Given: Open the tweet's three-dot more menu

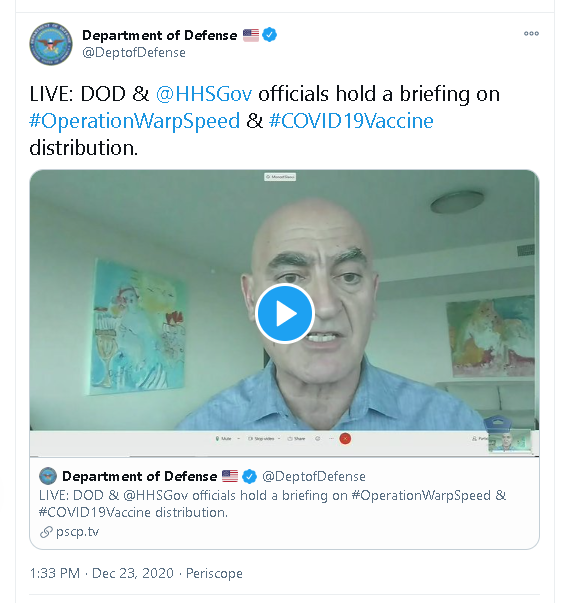Looking at the screenshot, I should click(531, 33).
